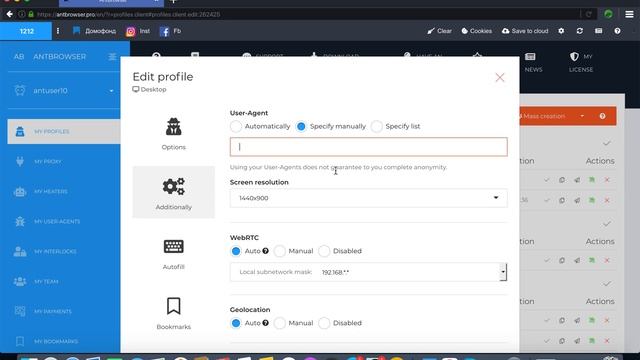Open the Inst Instagram bookmark
640x360 pixels.
click(138, 31)
